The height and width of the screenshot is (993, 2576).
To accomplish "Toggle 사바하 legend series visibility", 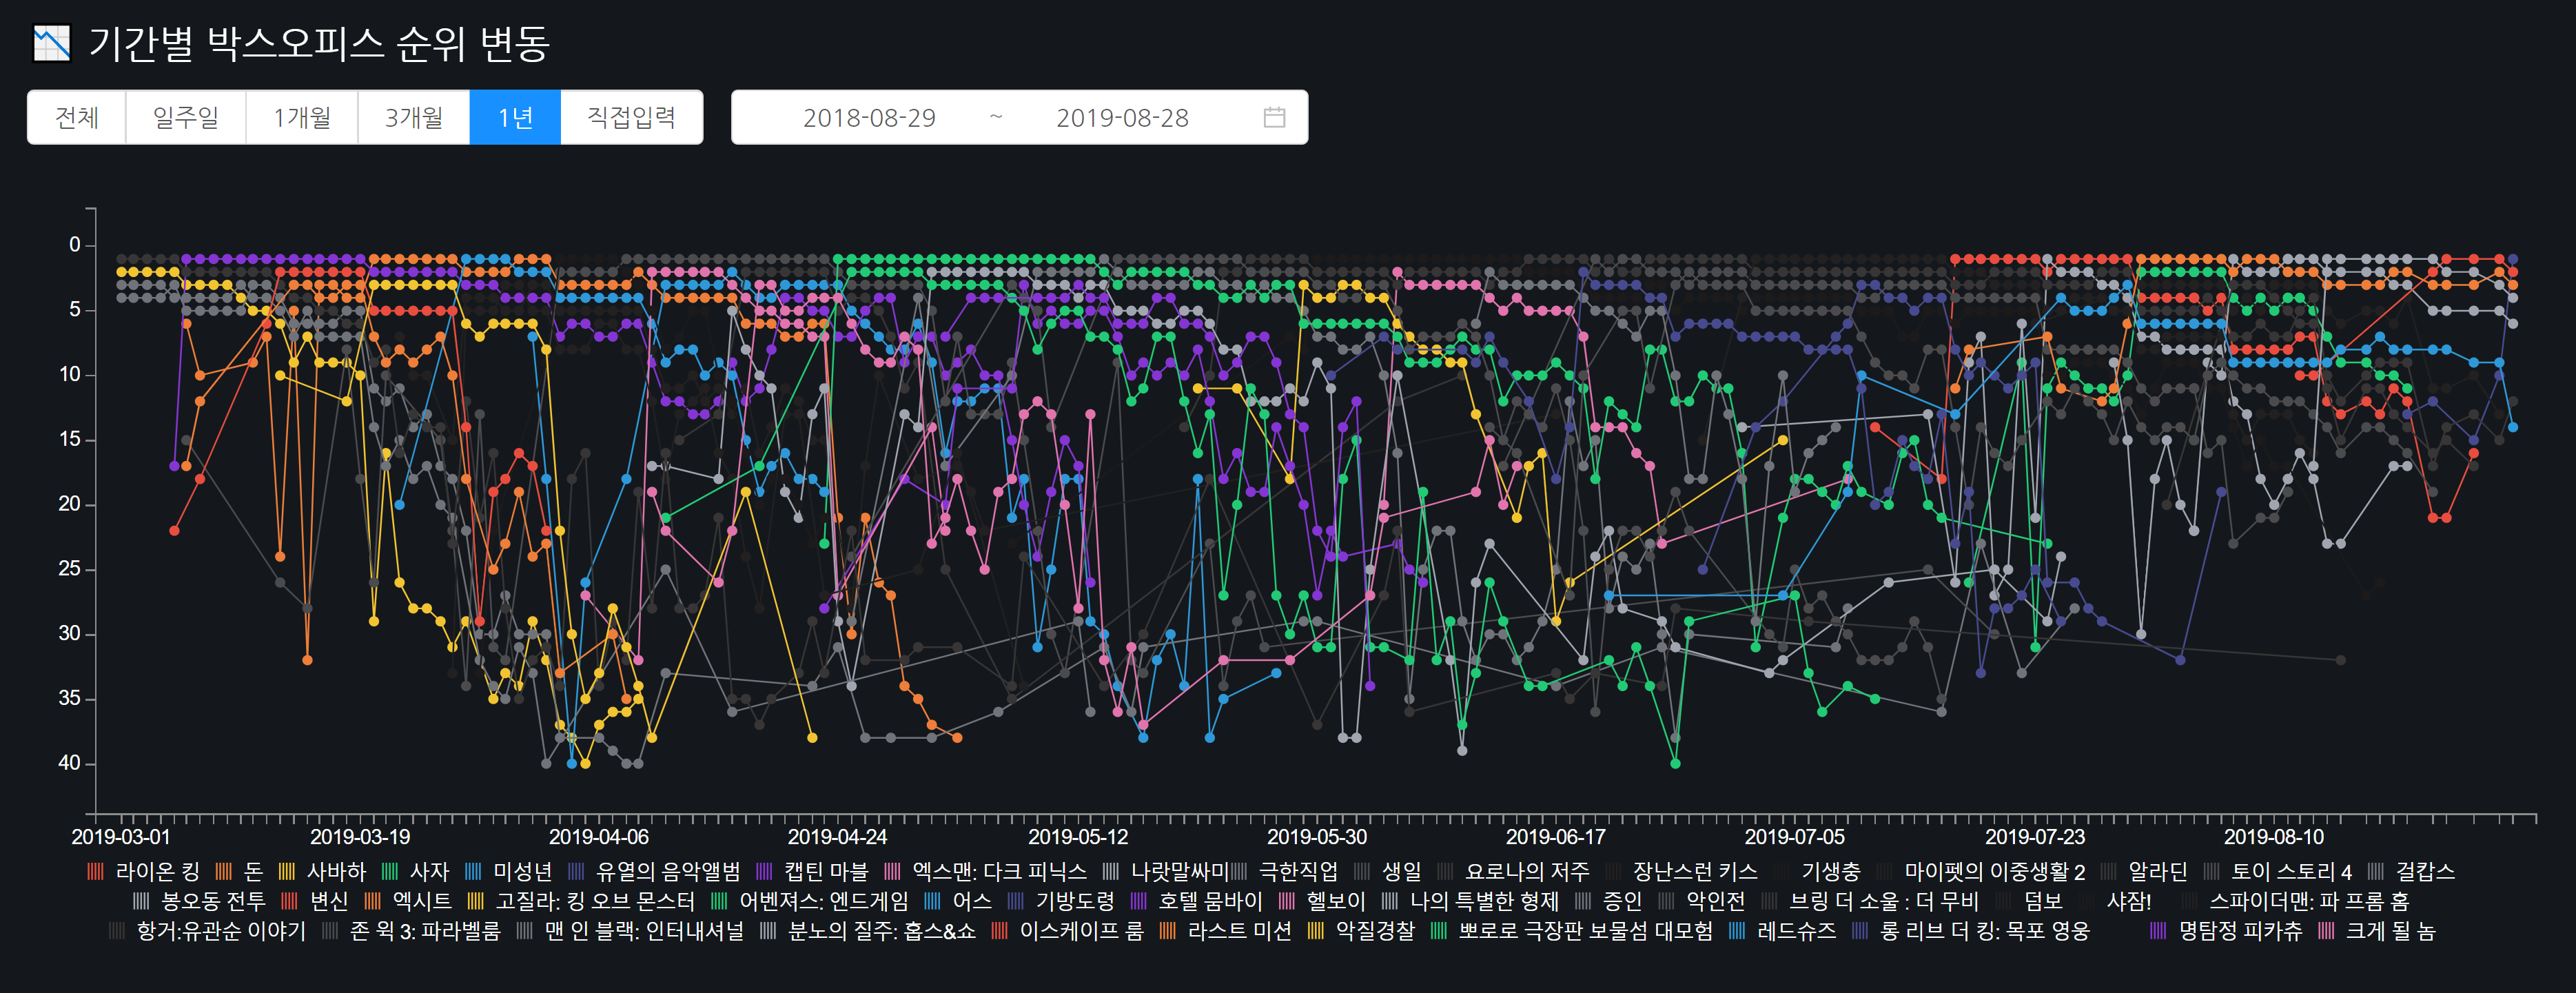I will pos(336,872).
